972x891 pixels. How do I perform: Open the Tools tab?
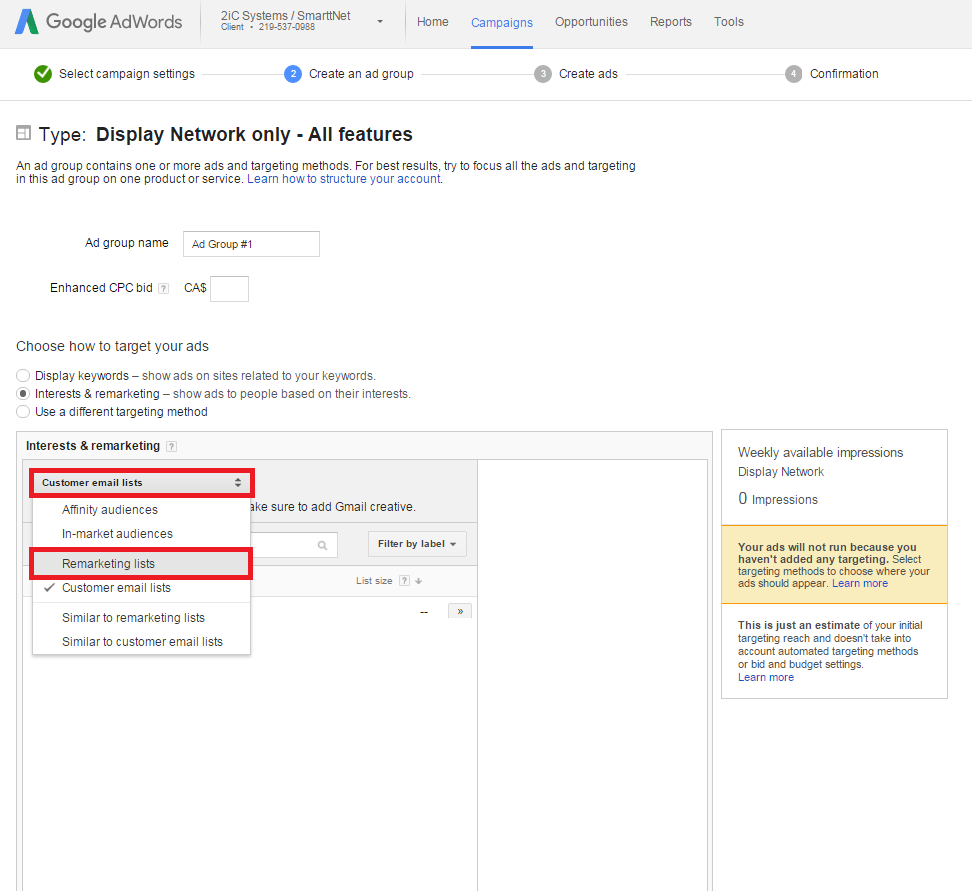(728, 22)
